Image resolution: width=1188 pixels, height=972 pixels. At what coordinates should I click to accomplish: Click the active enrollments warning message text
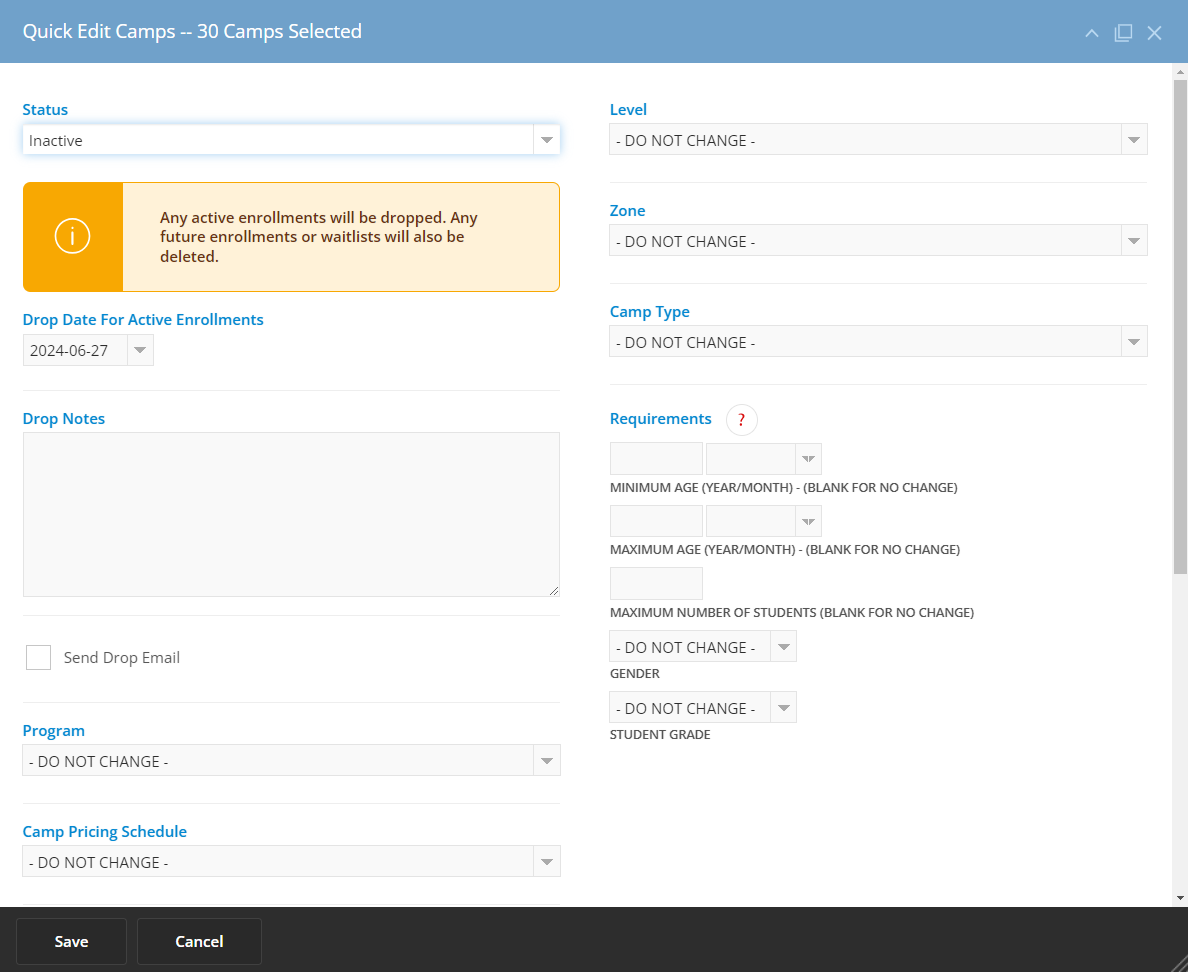coord(319,237)
